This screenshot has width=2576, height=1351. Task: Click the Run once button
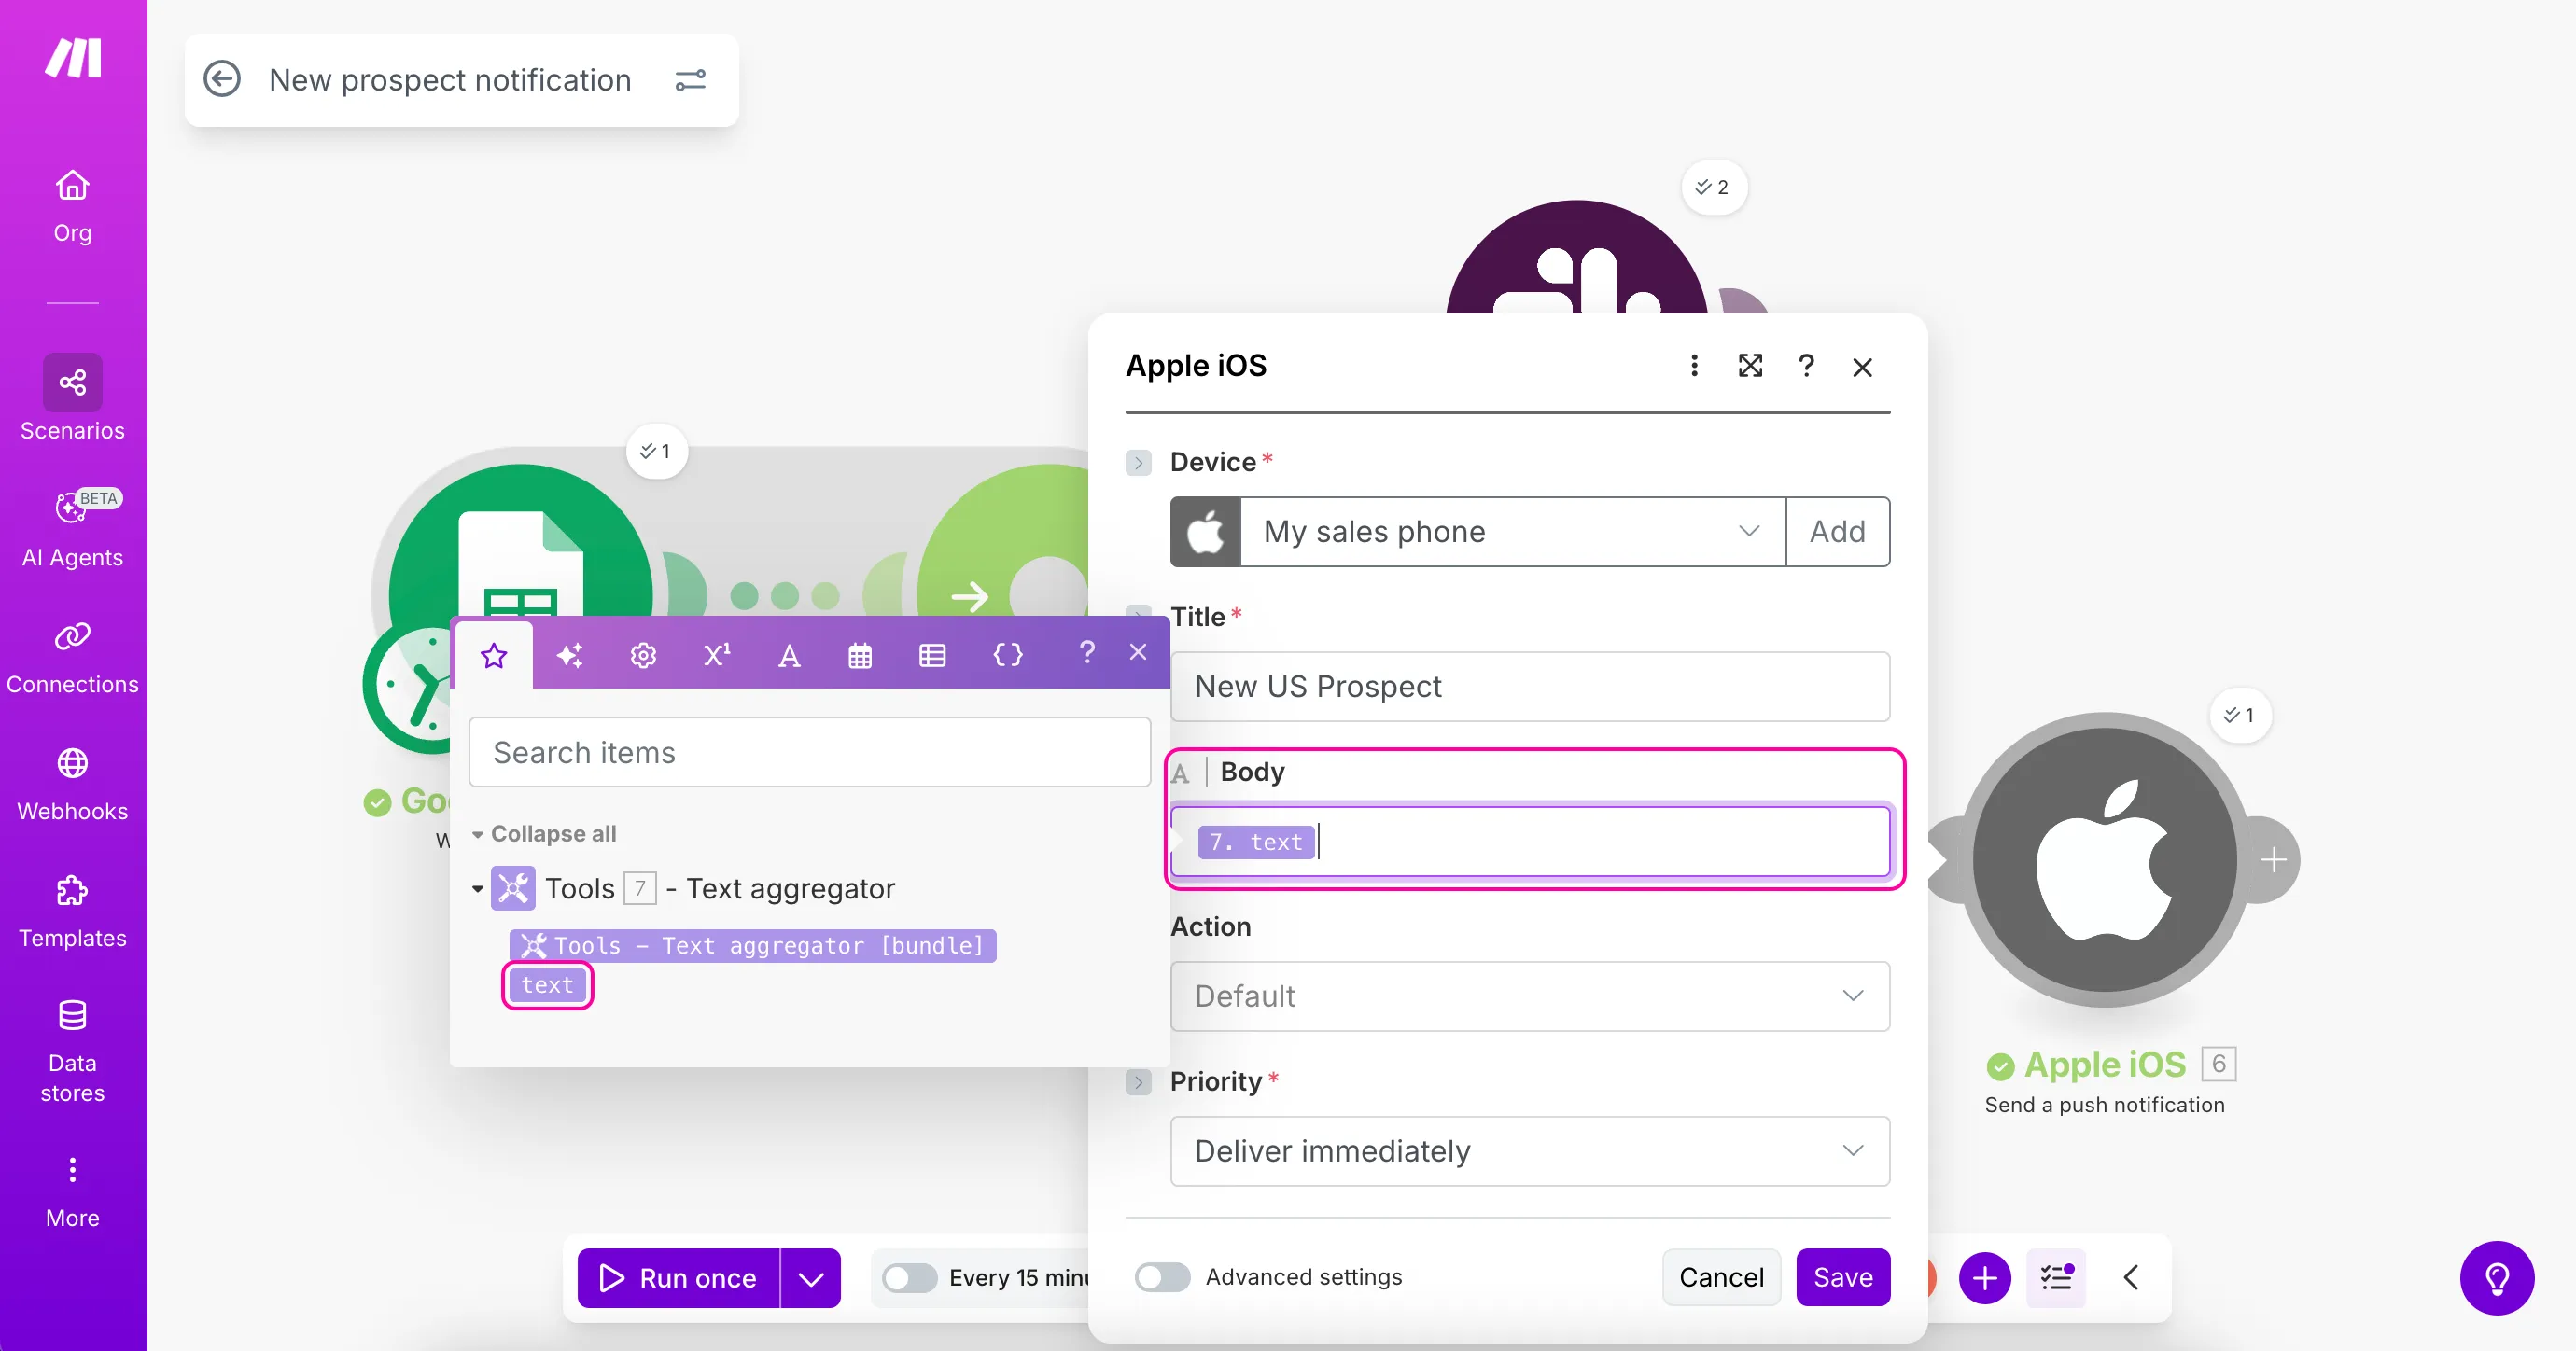click(679, 1277)
